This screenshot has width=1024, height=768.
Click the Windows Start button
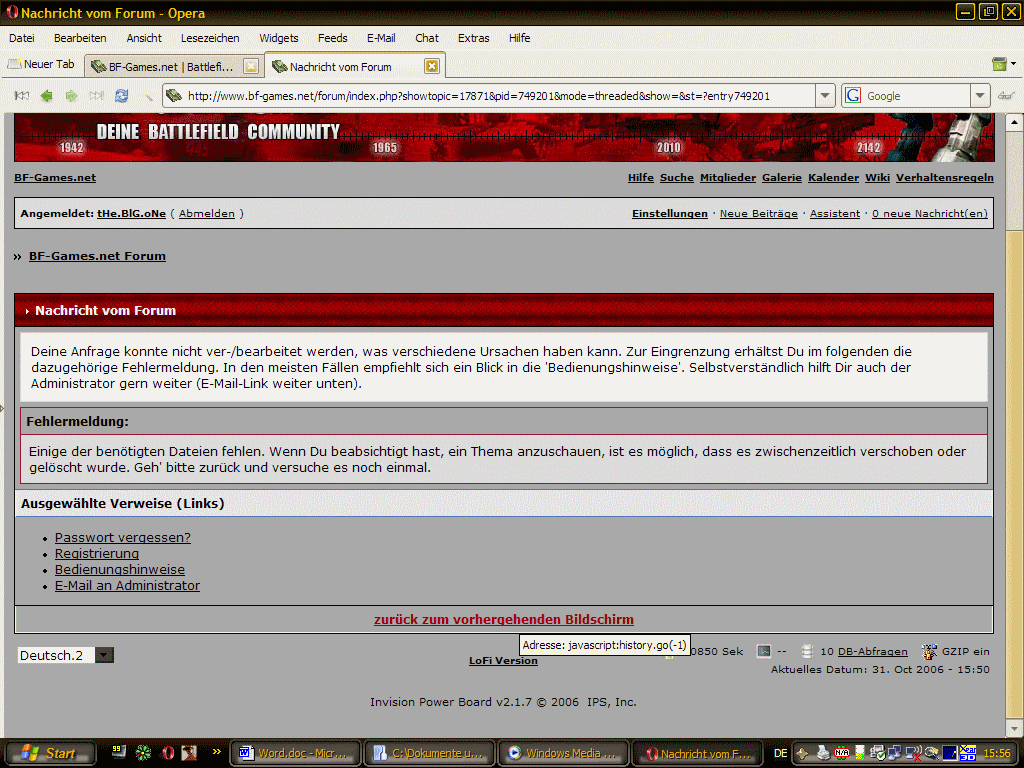click(x=50, y=753)
